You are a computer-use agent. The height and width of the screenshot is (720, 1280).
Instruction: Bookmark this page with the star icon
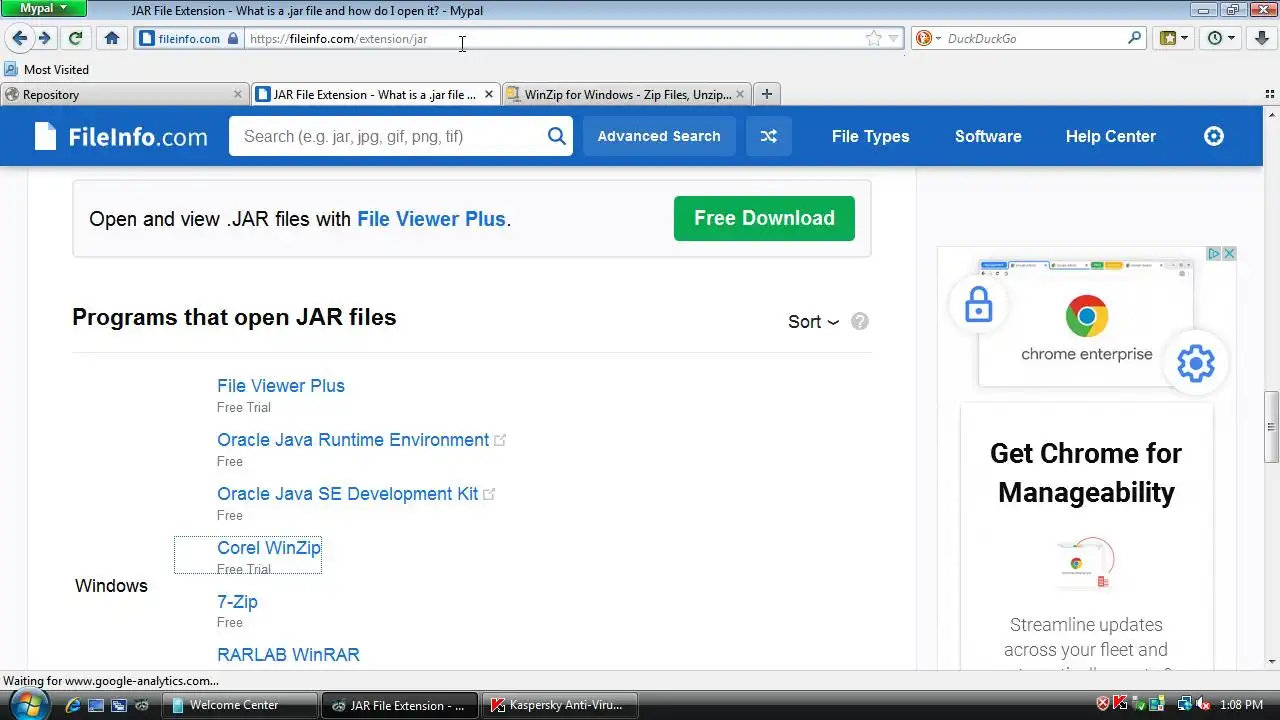coord(874,38)
